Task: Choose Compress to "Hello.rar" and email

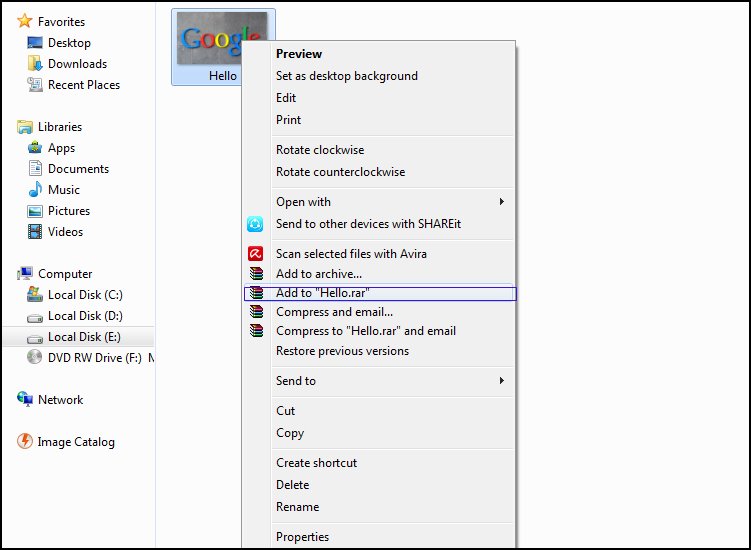Action: [x=378, y=331]
